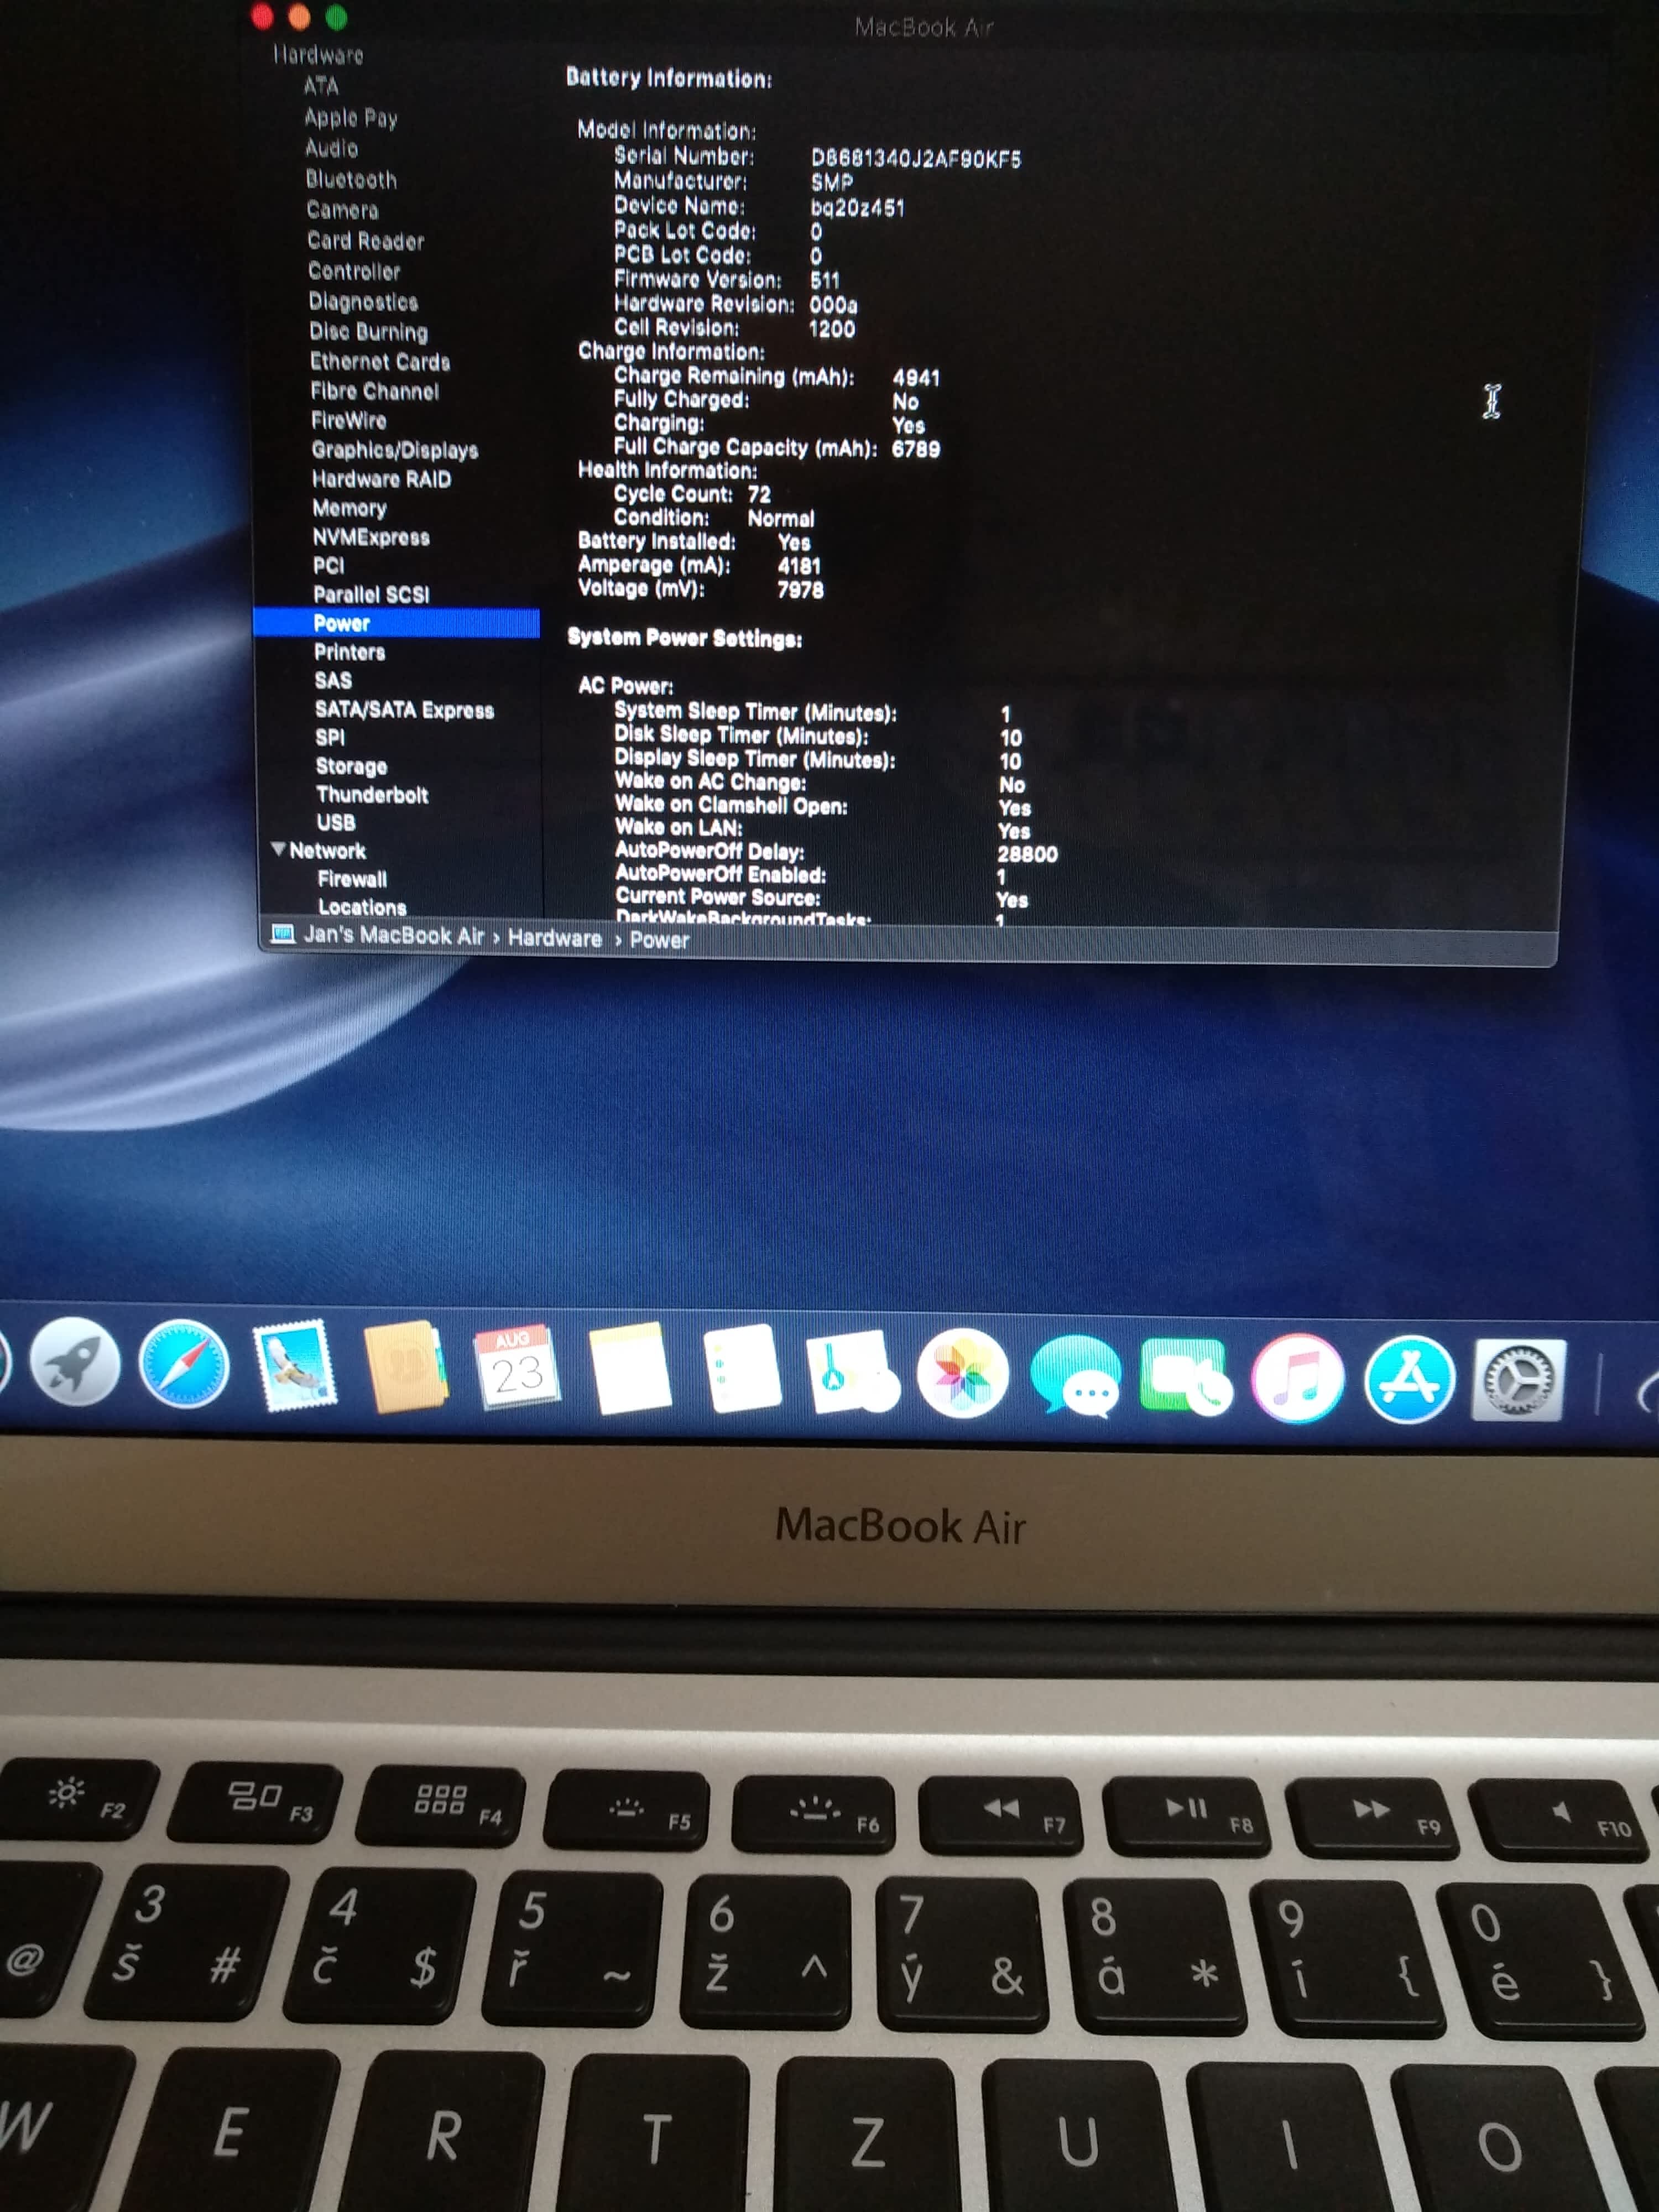Select Firewall under Network
The width and height of the screenshot is (1659, 2212).
pos(352,879)
